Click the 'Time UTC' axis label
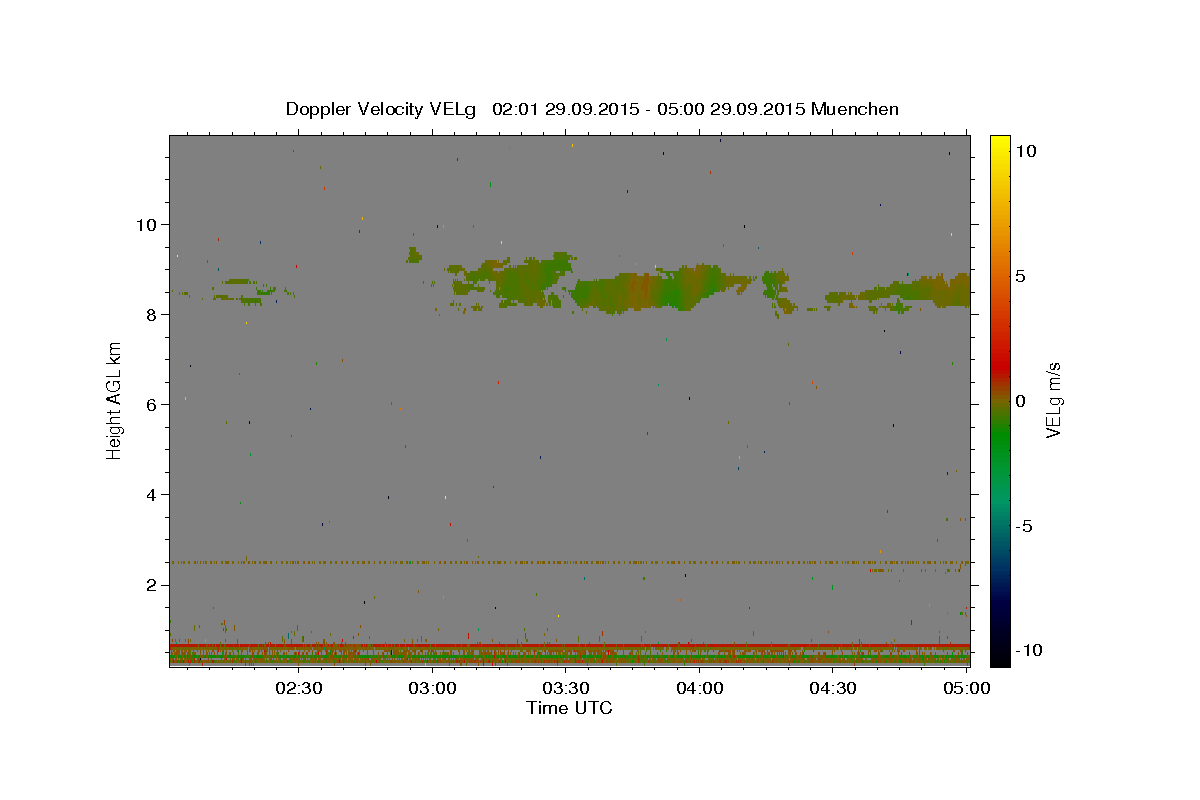The height and width of the screenshot is (800, 1200). pyautogui.click(x=569, y=708)
